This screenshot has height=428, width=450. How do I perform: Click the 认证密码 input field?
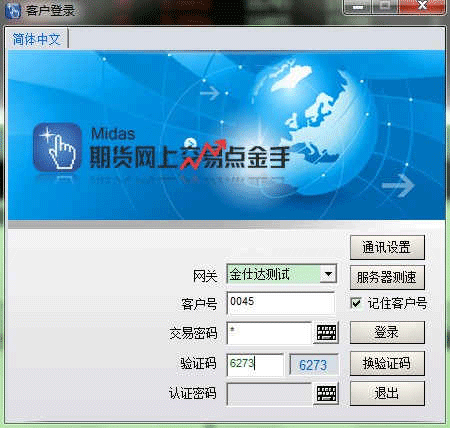(x=269, y=394)
